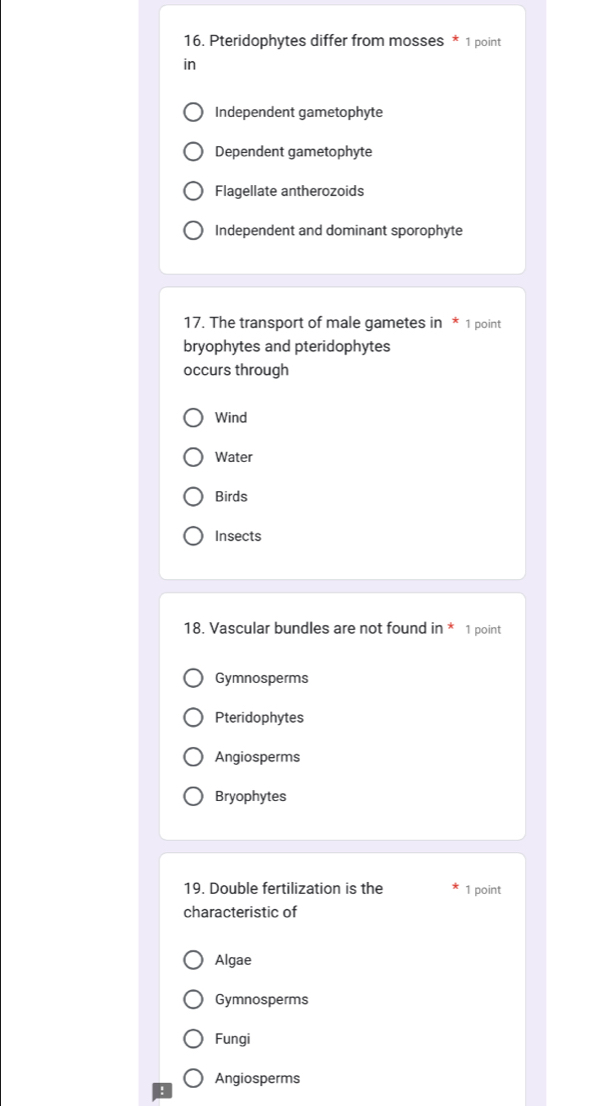This screenshot has width=606, height=1106.
Task: Pick 'Insects' for question 17
Action: (193, 536)
